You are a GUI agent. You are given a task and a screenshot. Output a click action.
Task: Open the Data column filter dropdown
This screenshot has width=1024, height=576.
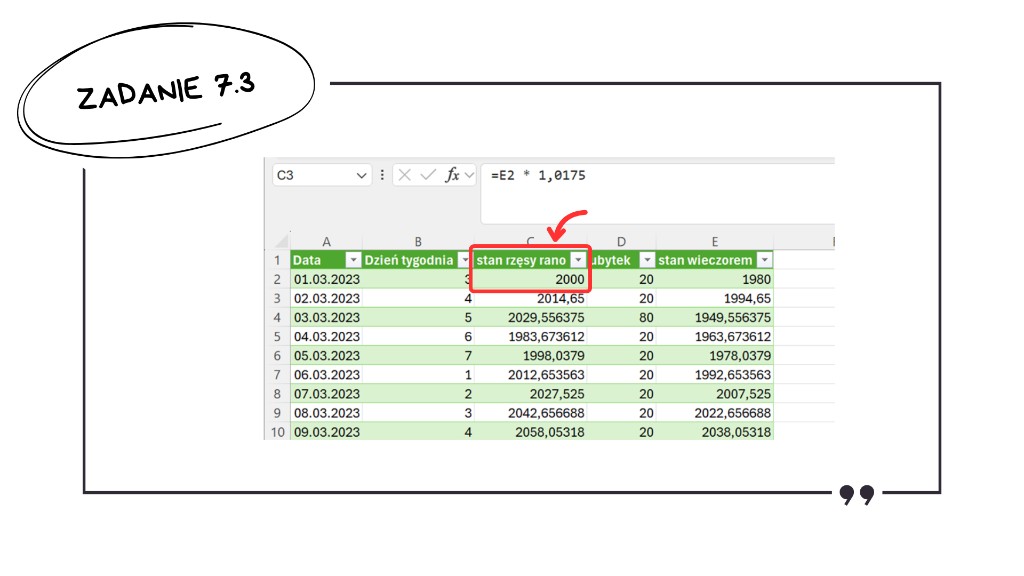coord(353,260)
